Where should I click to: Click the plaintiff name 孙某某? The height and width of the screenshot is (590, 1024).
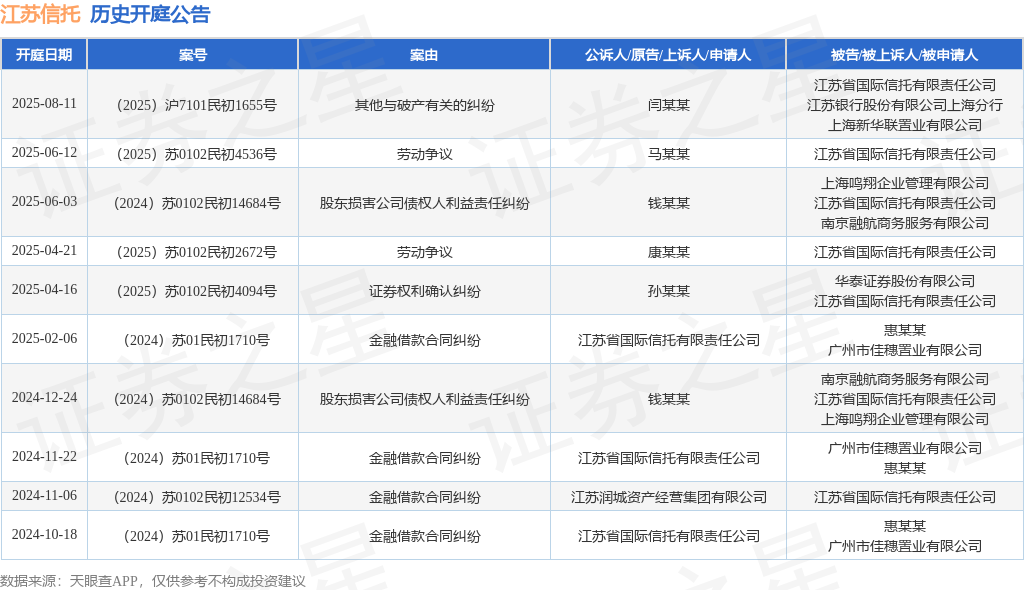point(668,291)
